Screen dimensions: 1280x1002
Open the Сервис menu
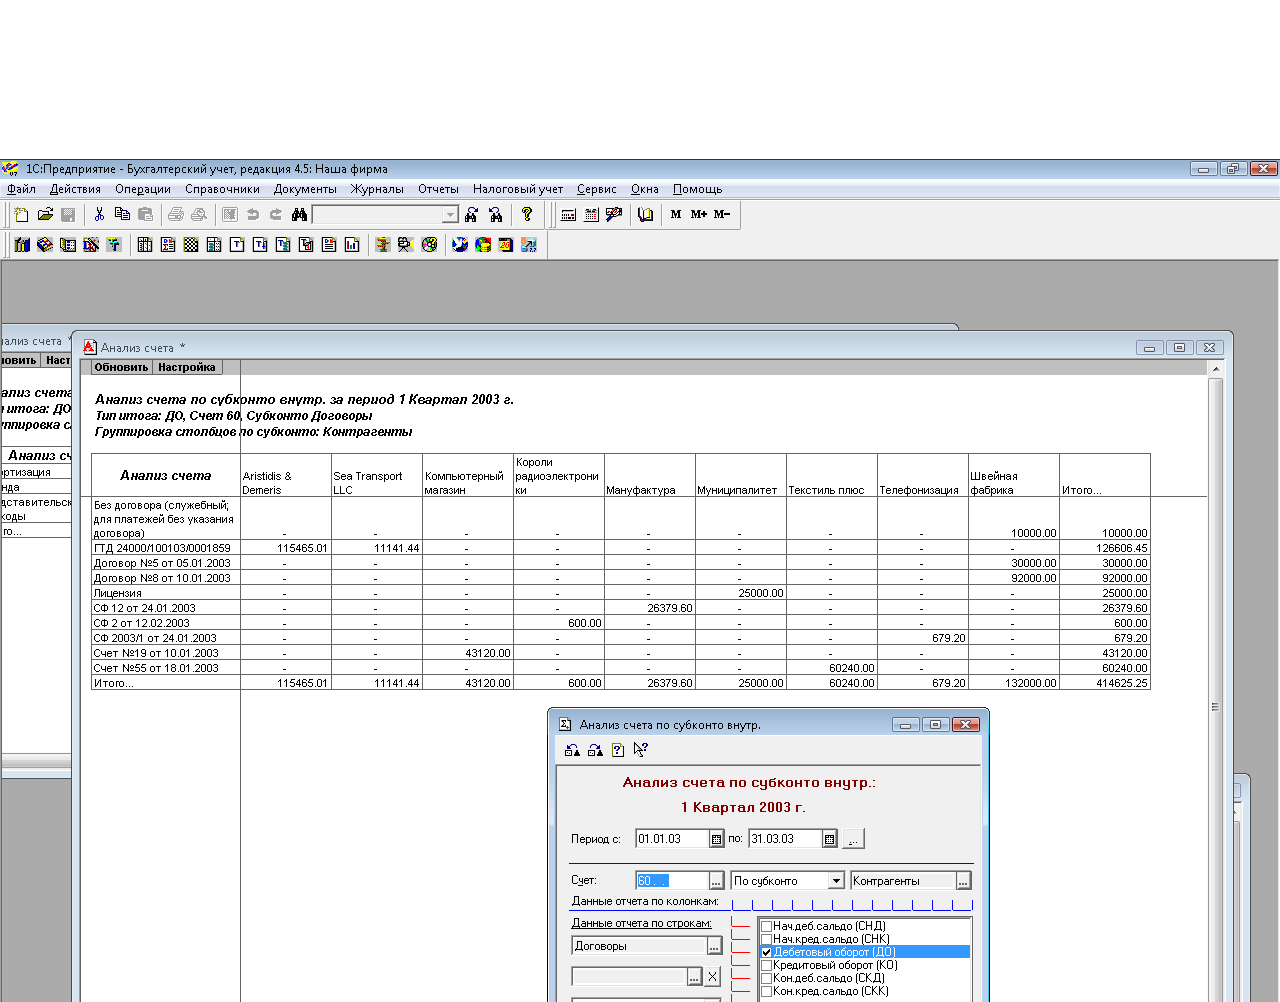[x=597, y=189]
